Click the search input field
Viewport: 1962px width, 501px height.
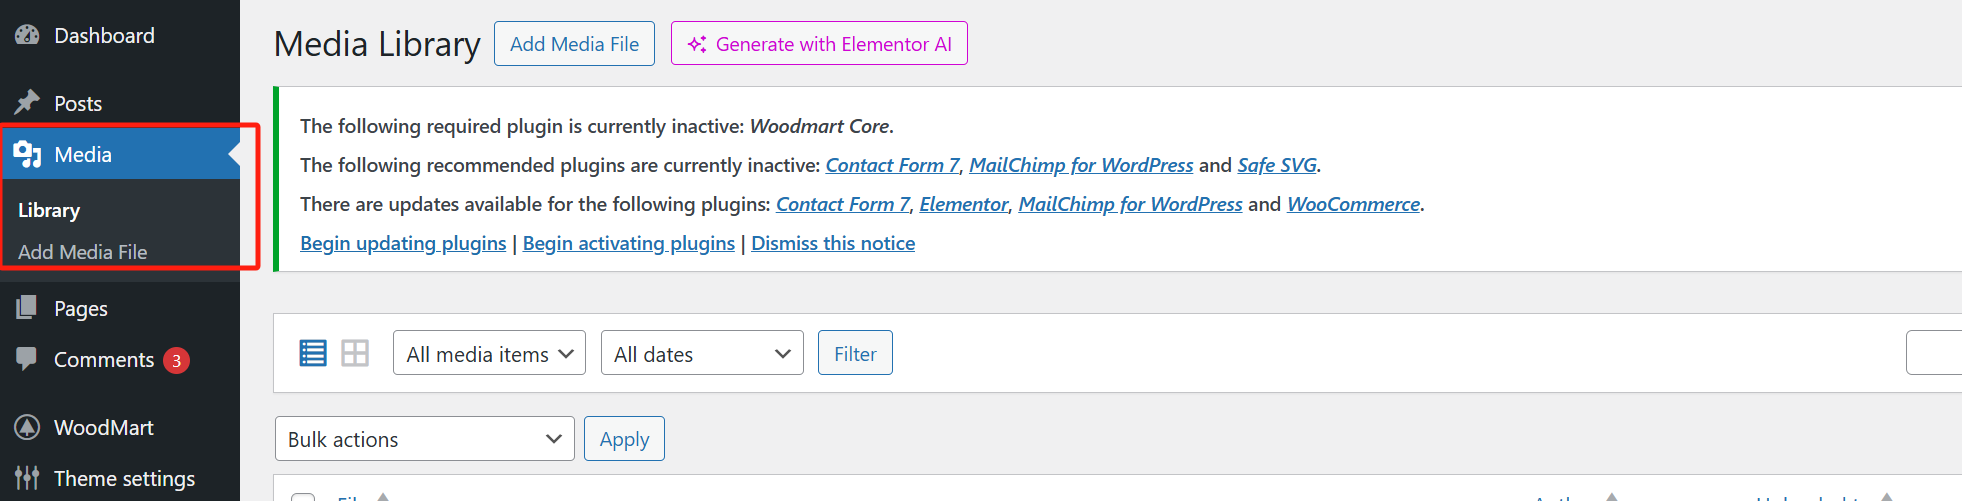tap(1934, 353)
